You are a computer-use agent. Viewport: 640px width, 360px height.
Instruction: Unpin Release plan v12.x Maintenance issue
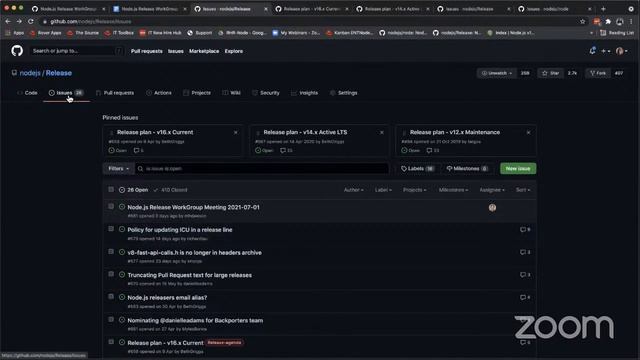(x=528, y=132)
